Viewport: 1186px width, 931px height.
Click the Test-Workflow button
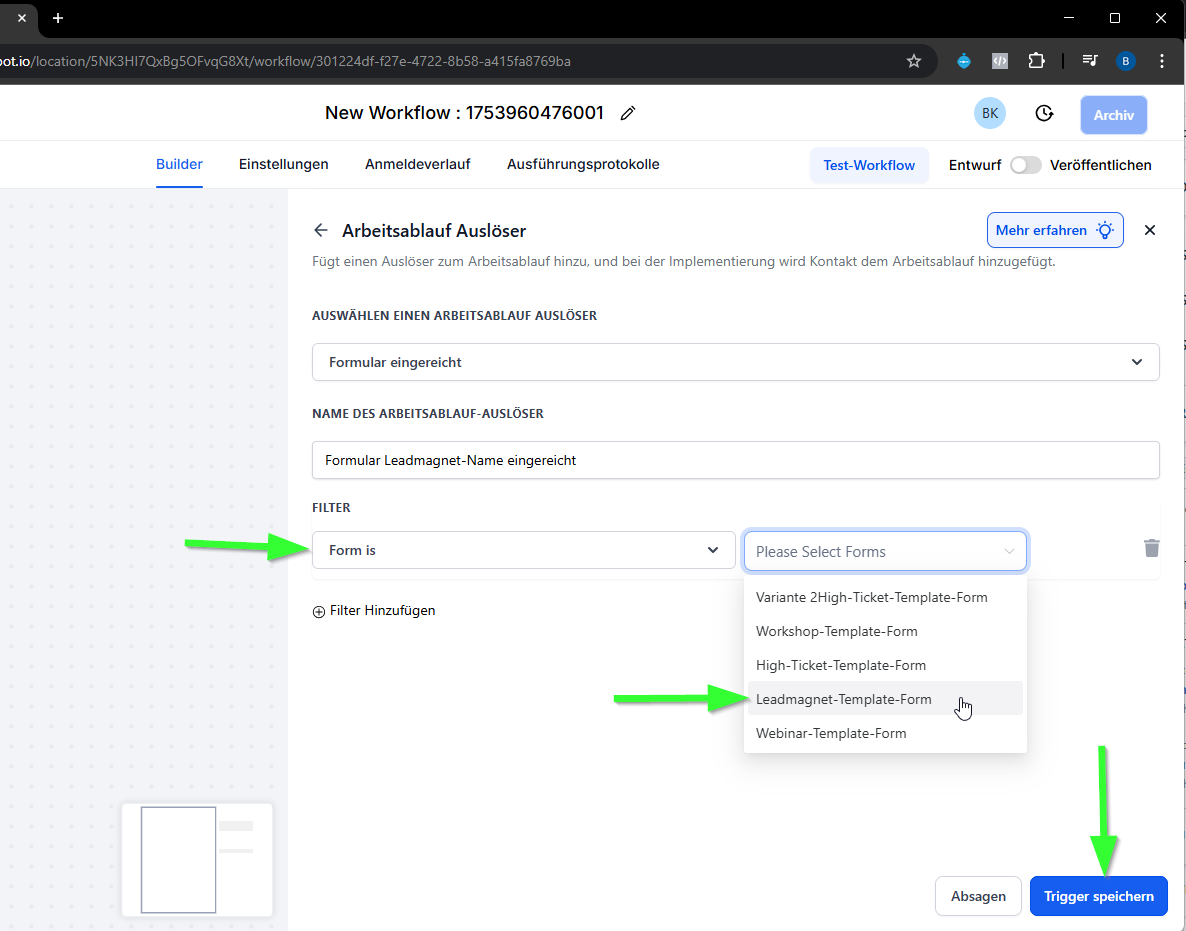869,165
